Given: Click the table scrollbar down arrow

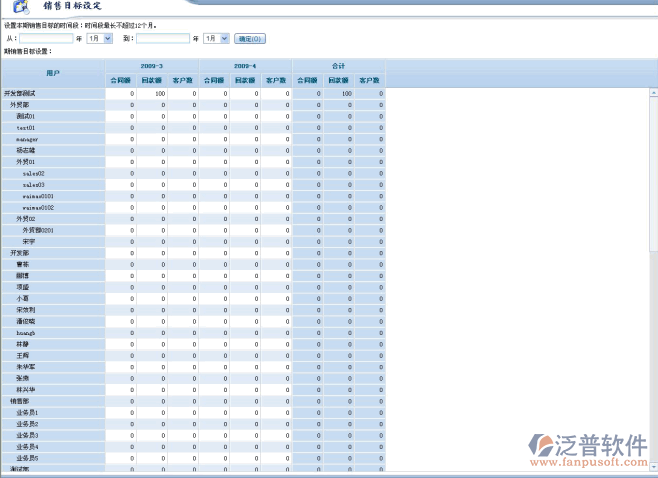Looking at the screenshot, I should 654,466.
